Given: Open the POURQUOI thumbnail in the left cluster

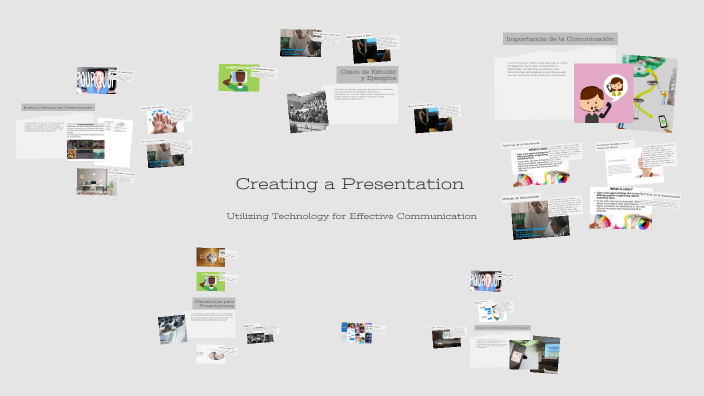Looking at the screenshot, I should [96, 80].
